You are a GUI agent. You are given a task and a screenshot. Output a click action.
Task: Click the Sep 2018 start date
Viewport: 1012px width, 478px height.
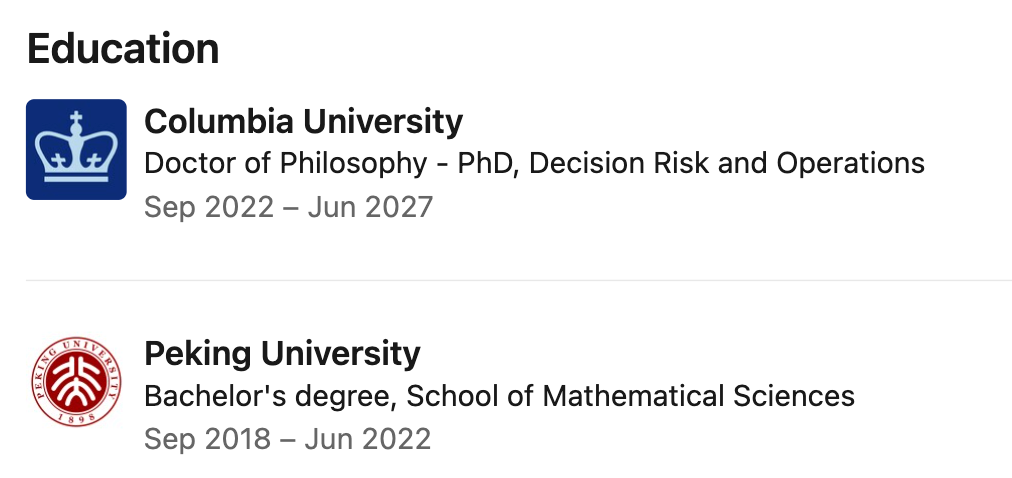pos(207,439)
